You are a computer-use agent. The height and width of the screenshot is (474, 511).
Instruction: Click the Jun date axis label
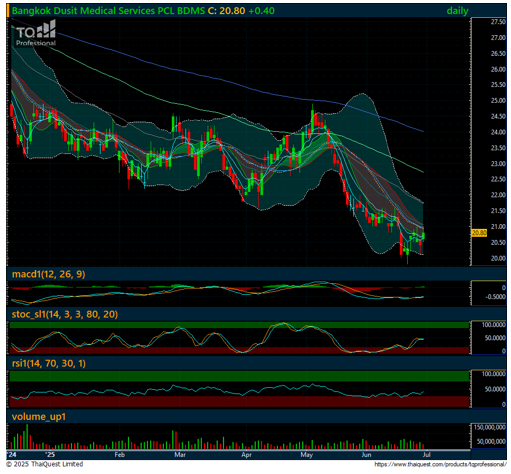(366, 455)
